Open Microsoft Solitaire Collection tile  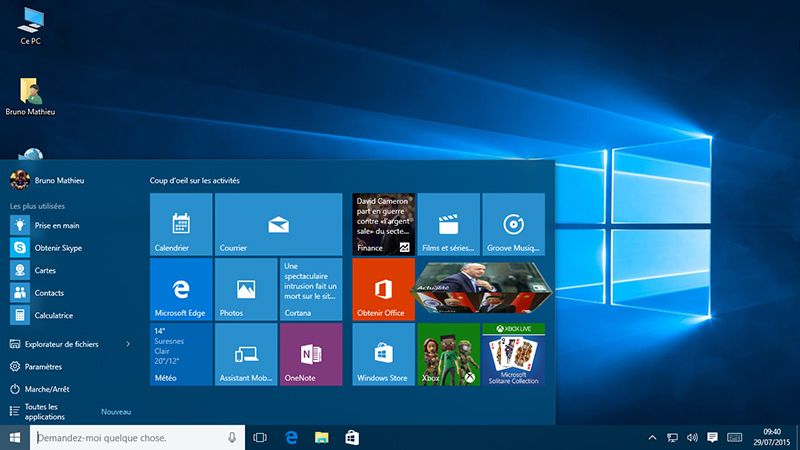[x=513, y=354]
